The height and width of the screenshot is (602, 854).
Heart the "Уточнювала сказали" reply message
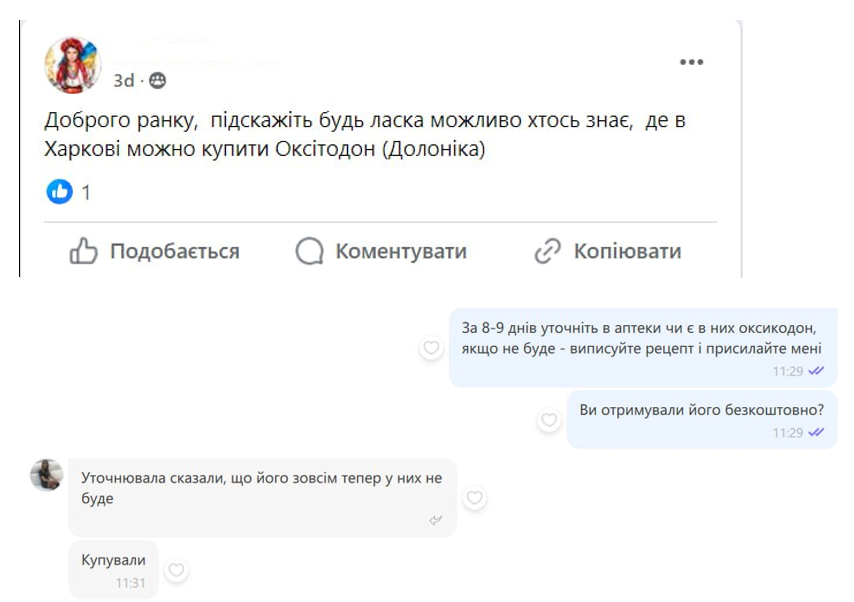point(475,497)
